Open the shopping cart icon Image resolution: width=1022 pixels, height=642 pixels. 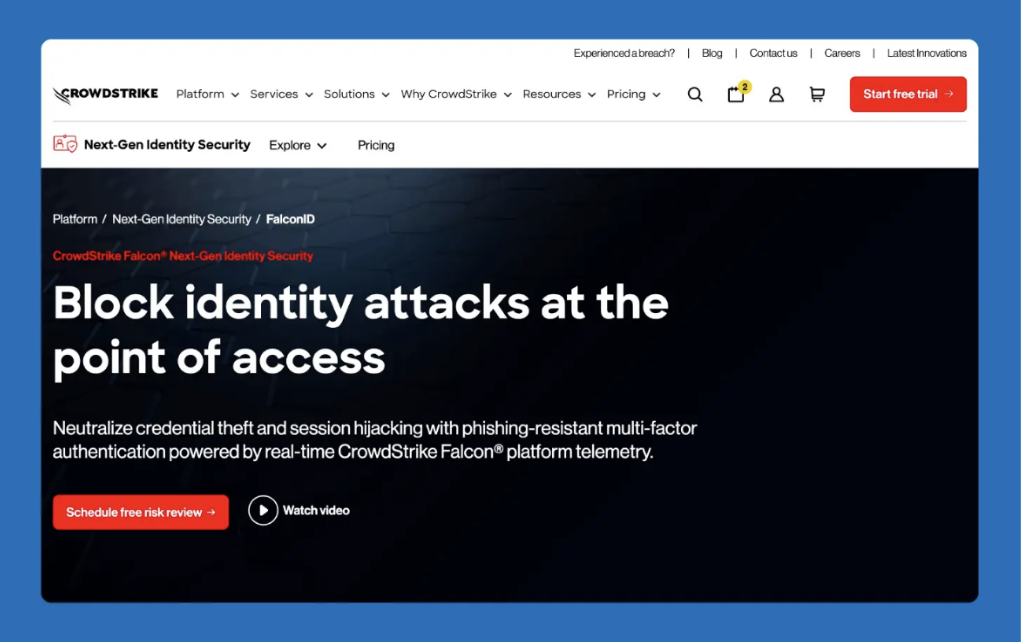pyautogui.click(x=817, y=95)
